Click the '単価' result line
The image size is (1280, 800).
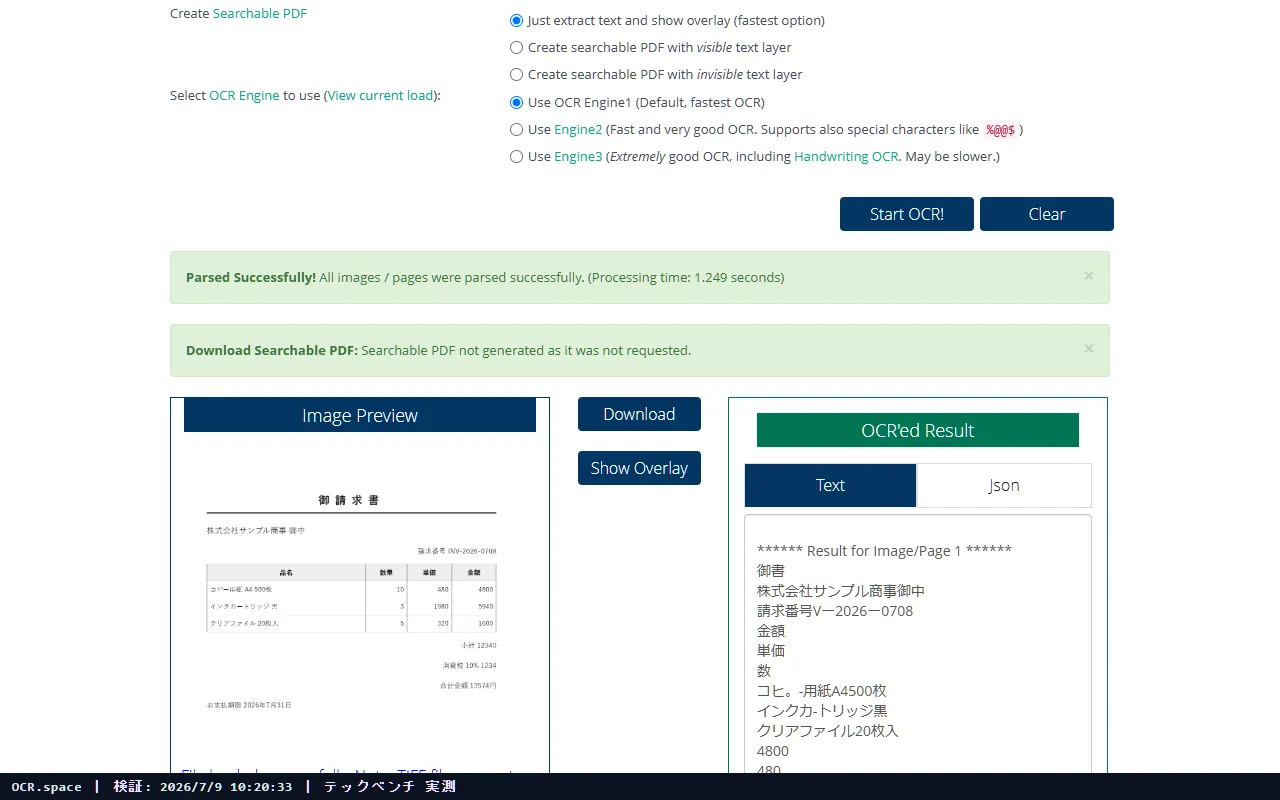click(x=771, y=651)
